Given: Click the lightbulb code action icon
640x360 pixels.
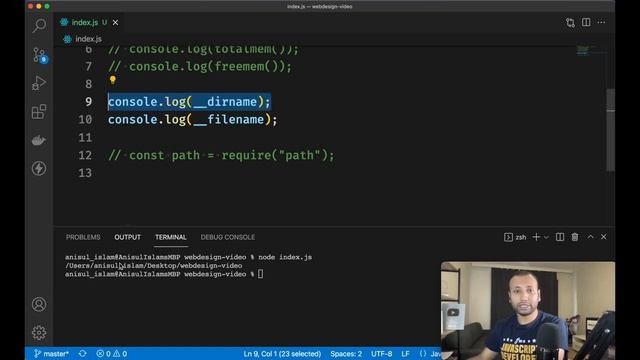Looking at the screenshot, I should [x=113, y=80].
